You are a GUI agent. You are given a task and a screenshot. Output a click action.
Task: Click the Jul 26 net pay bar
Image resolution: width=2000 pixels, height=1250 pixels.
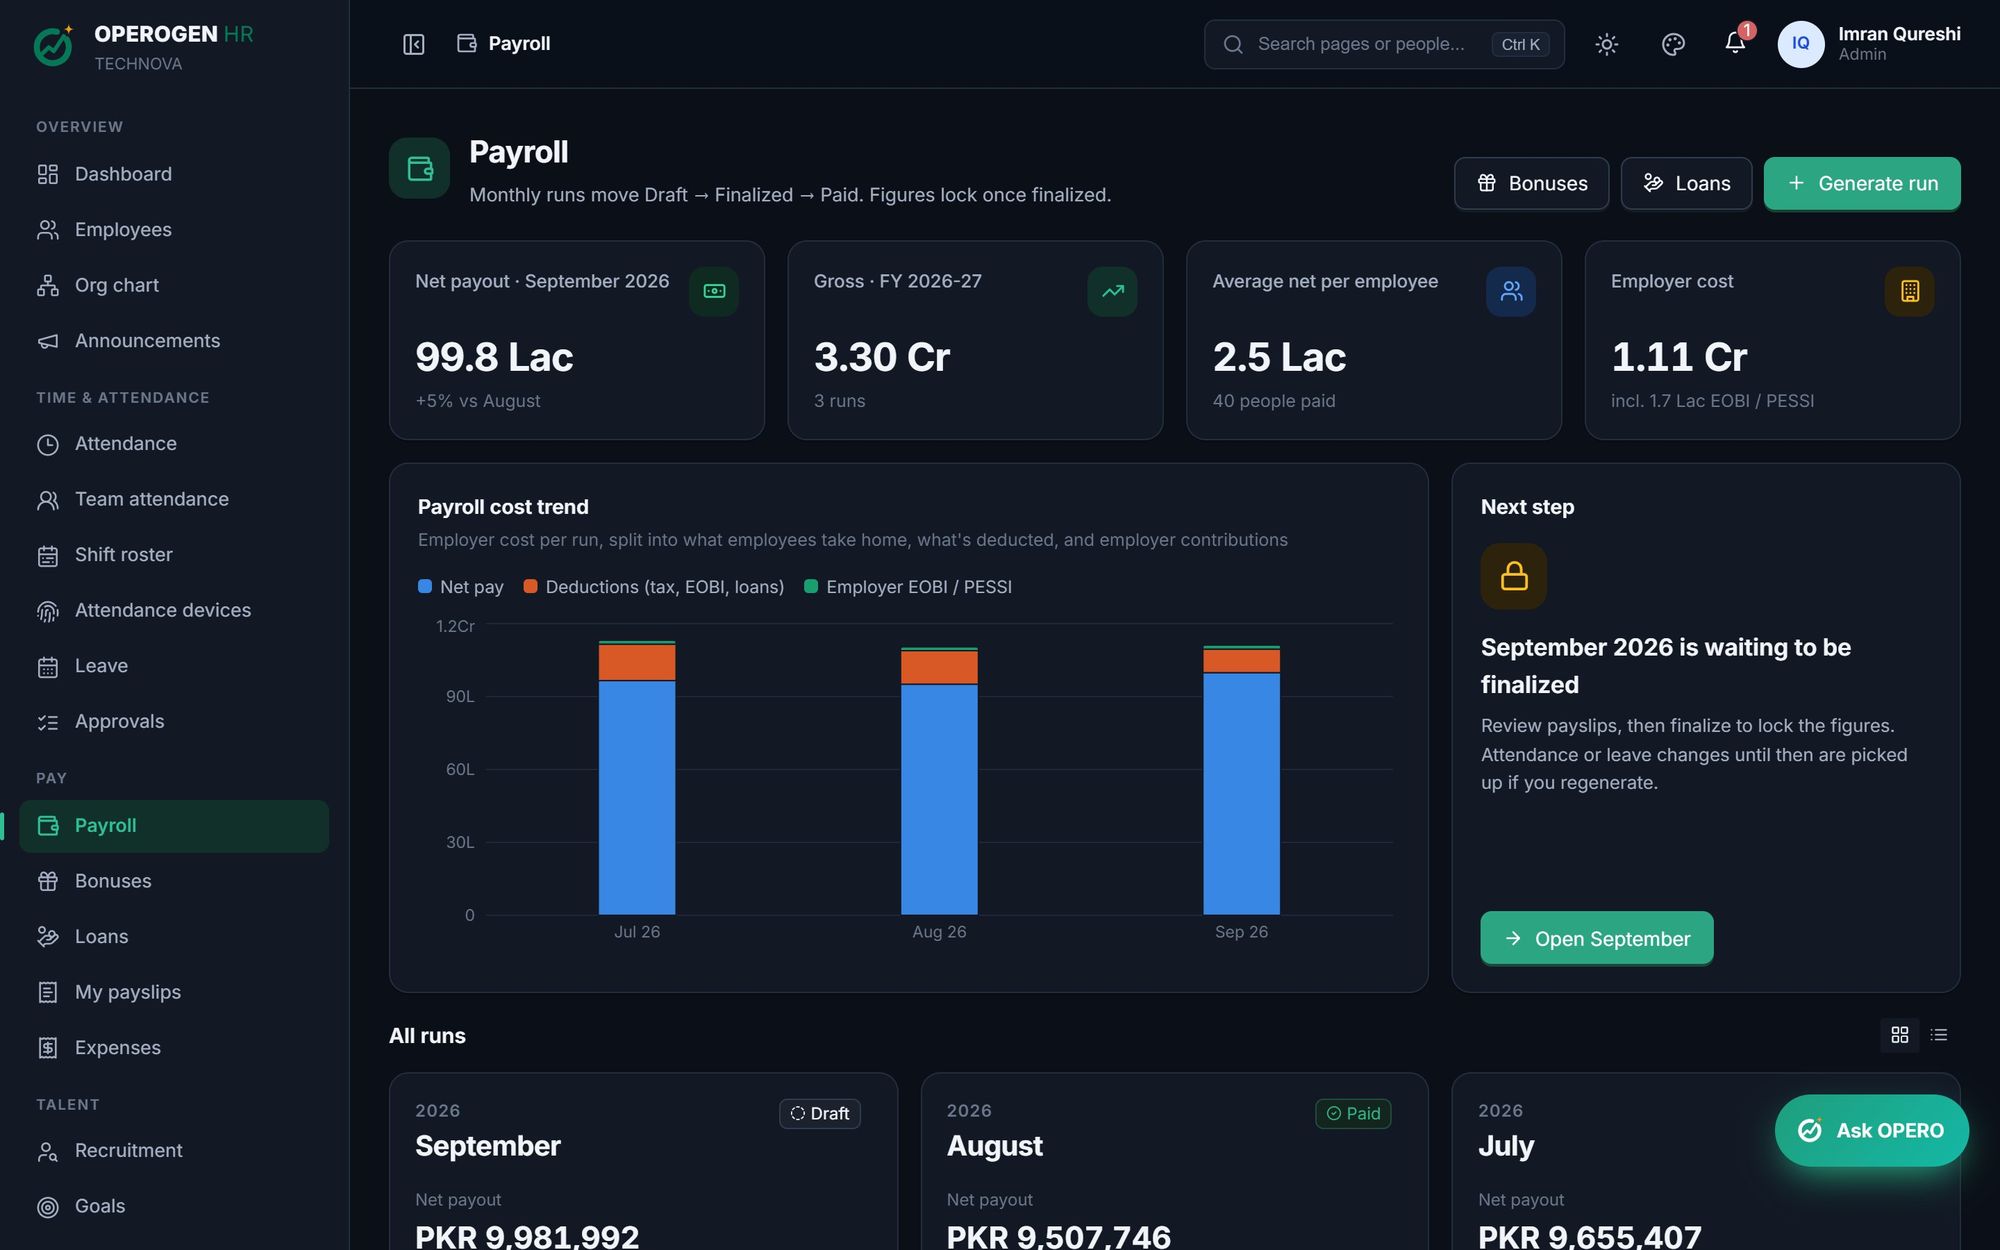click(637, 798)
